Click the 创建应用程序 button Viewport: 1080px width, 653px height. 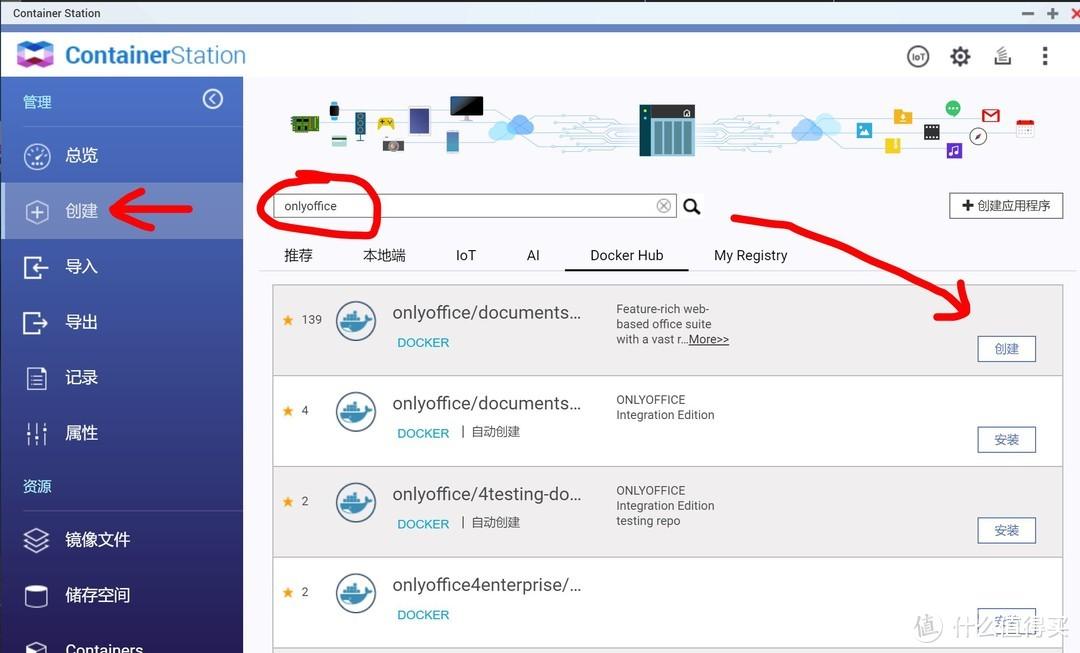click(x=1006, y=206)
